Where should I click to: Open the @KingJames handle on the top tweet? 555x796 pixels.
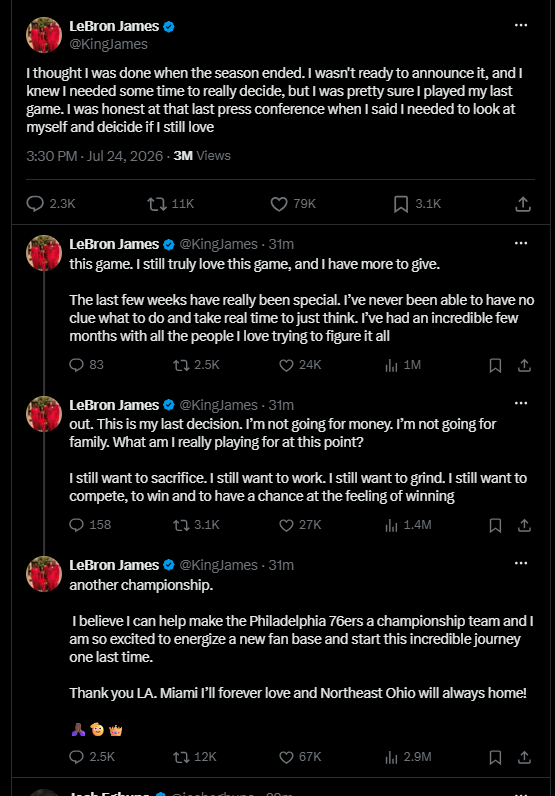coord(108,44)
